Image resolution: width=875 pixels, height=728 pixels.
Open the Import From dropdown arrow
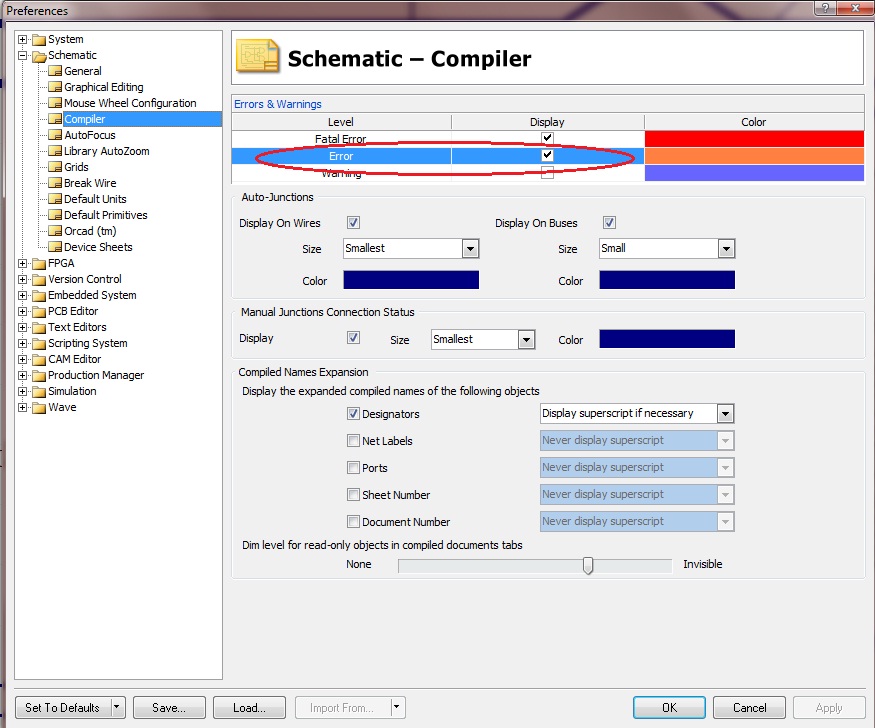396,707
